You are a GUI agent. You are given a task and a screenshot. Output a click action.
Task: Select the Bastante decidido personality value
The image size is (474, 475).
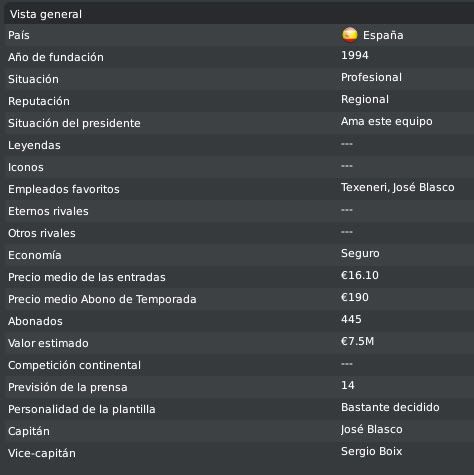pyautogui.click(x=390, y=407)
